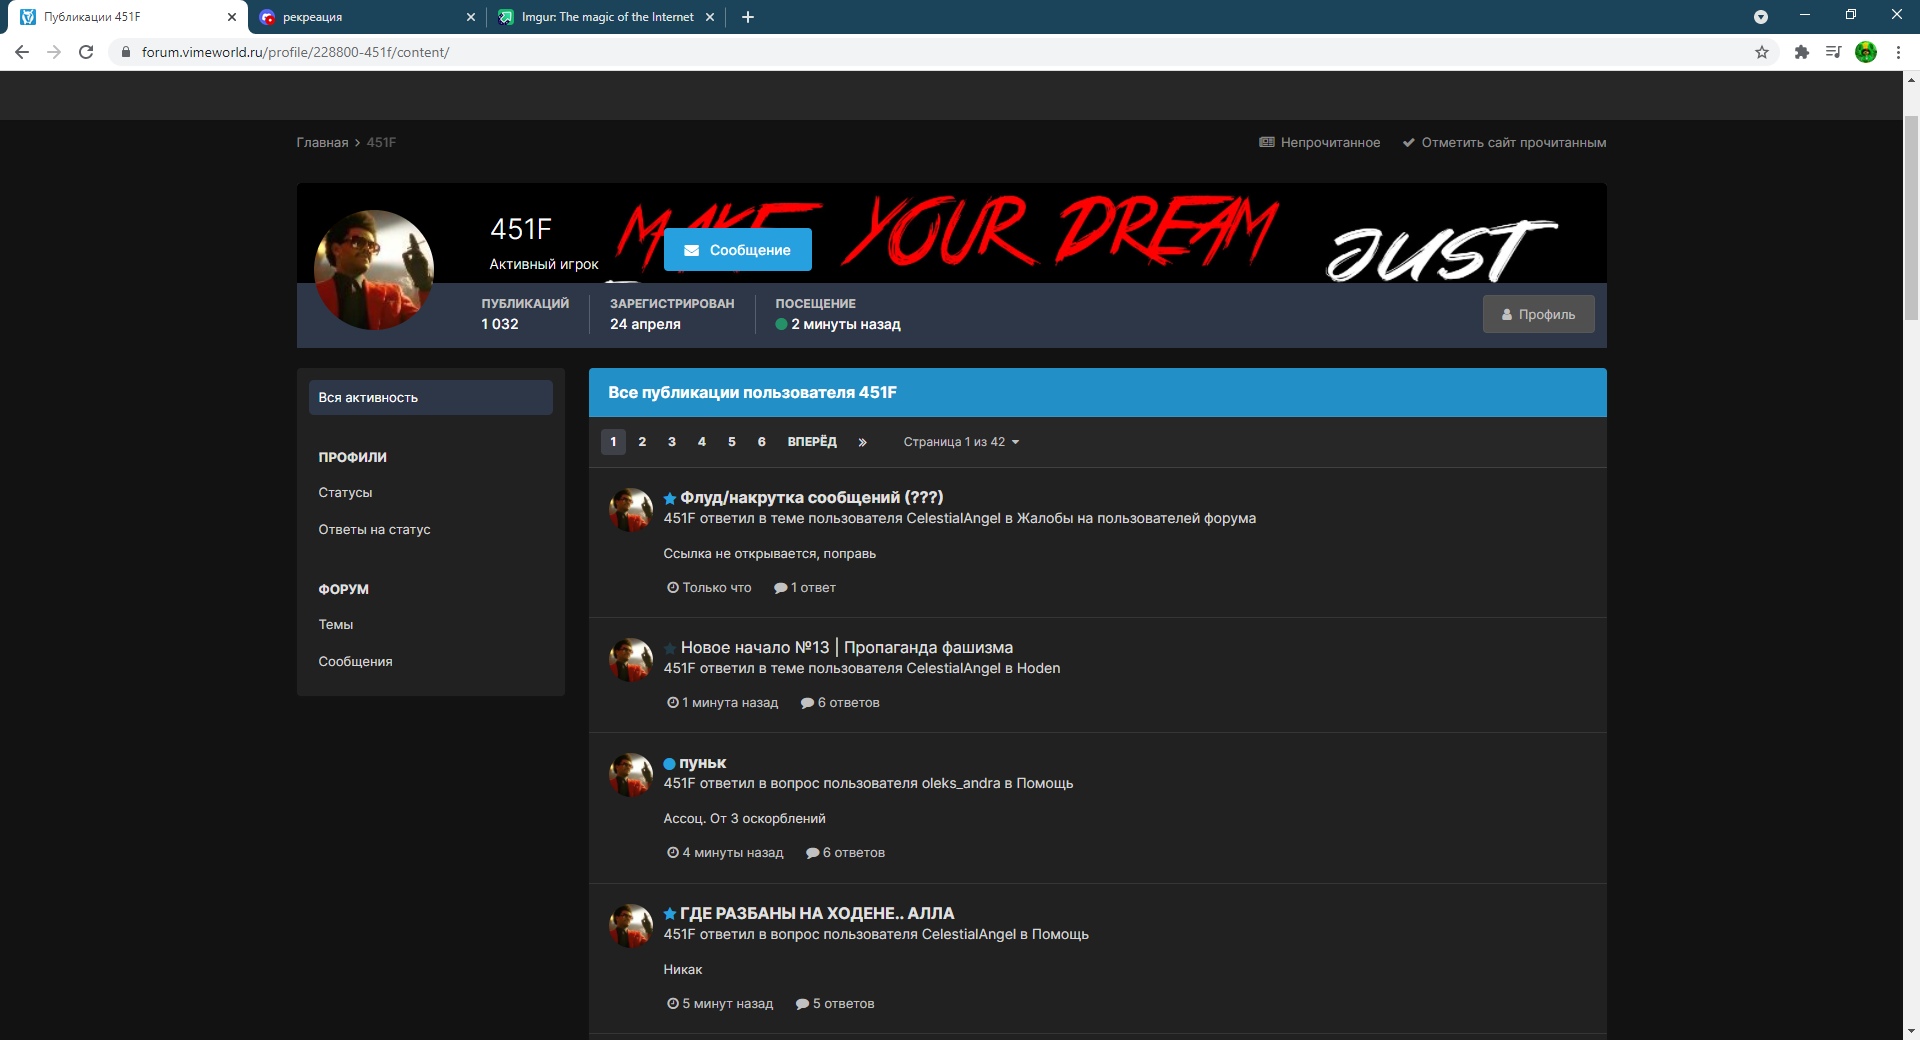This screenshot has width=1920, height=1040.
Task: Open the browser media control icon
Action: click(x=1833, y=52)
